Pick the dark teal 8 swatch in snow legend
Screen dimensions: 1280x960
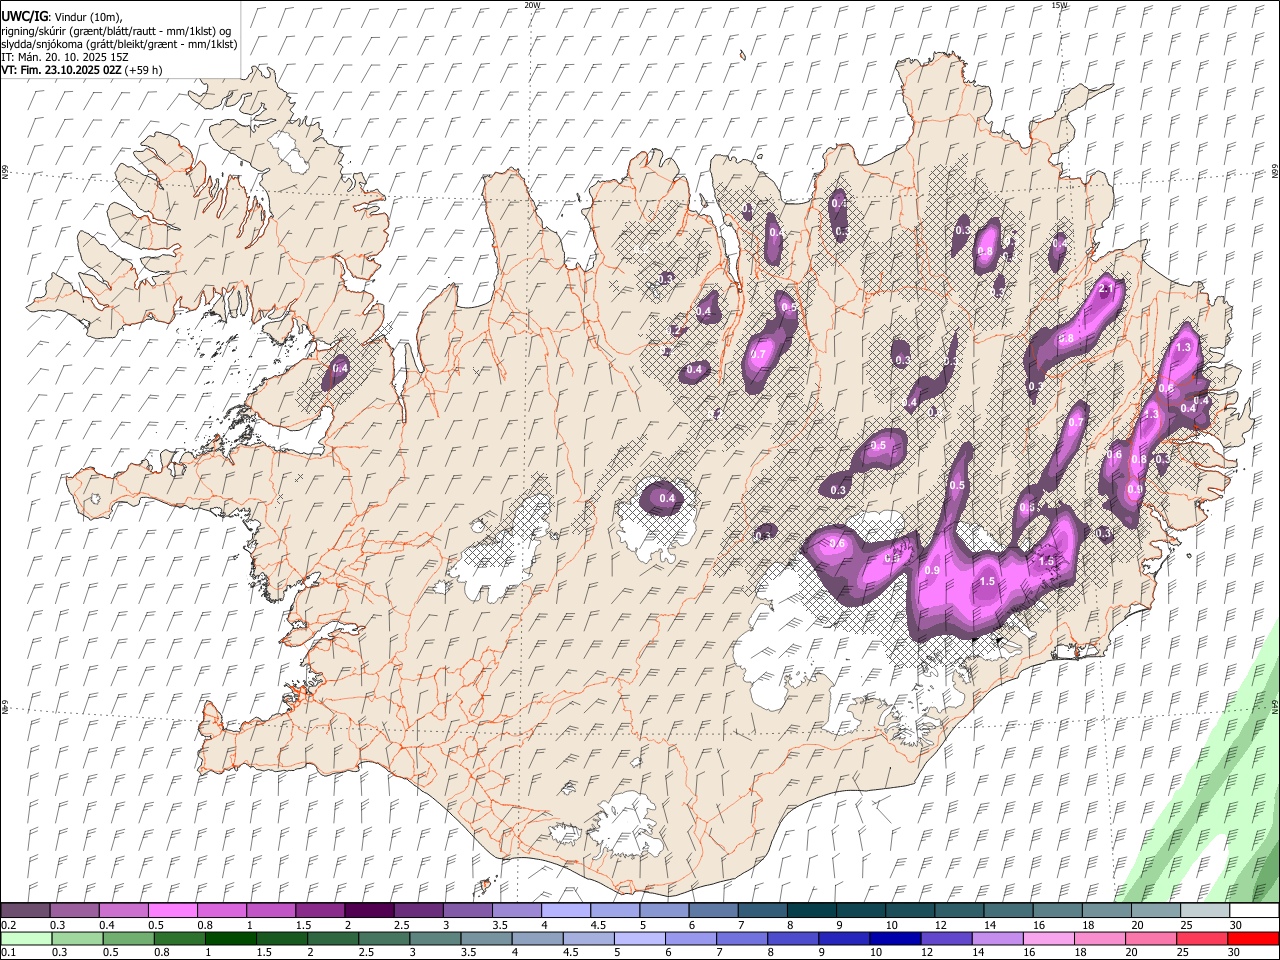tap(811, 910)
